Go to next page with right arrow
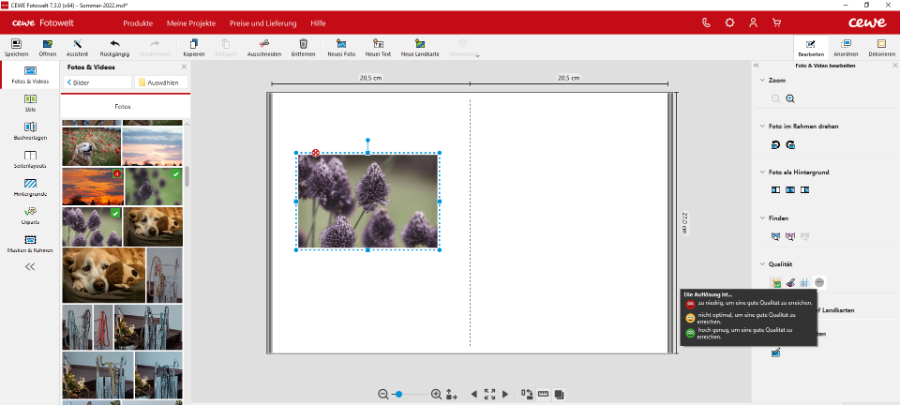This screenshot has height=405, width=900. [x=505, y=394]
